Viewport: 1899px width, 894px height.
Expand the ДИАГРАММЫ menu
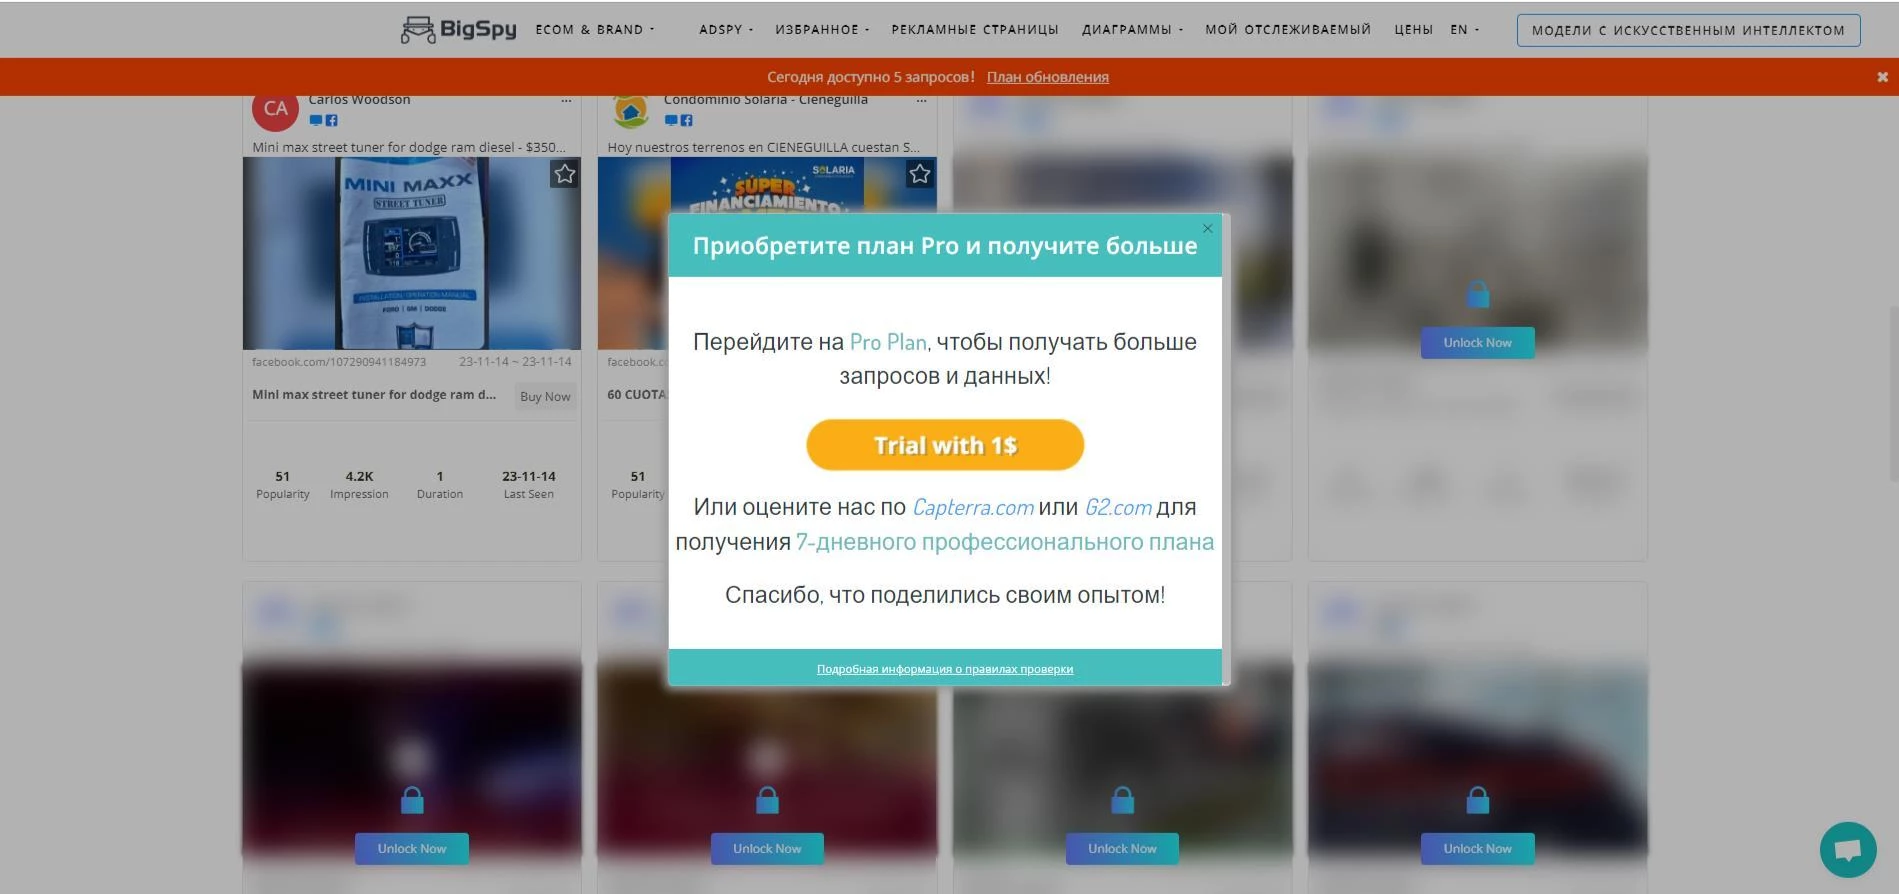click(x=1132, y=30)
